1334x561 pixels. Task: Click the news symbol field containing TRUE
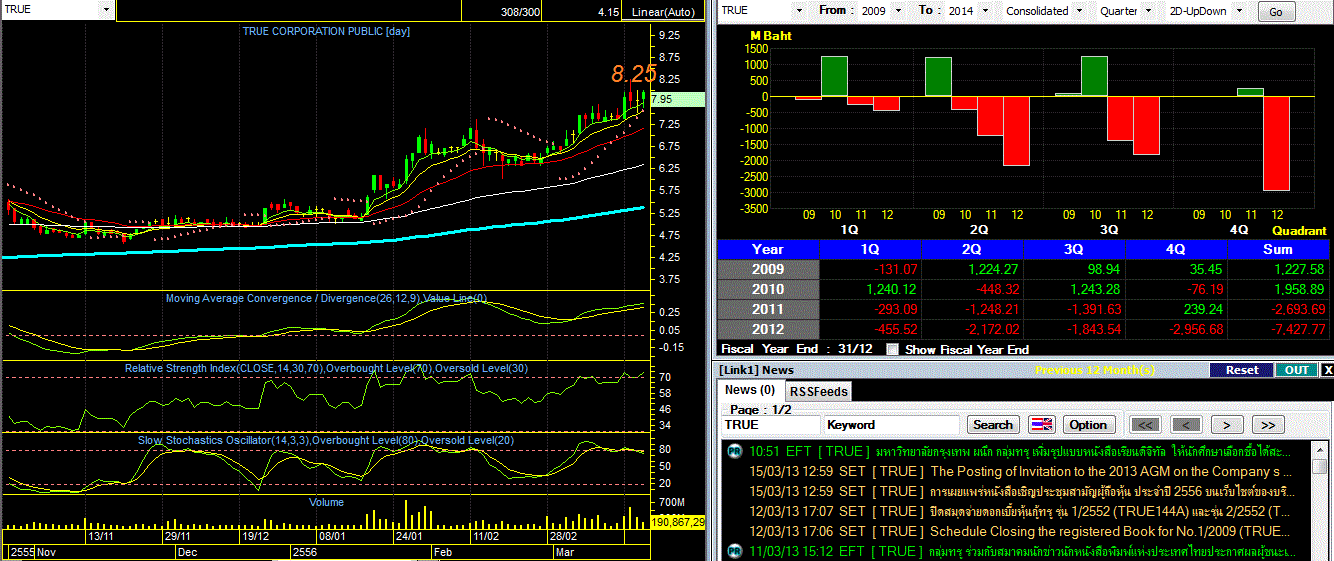pos(770,425)
